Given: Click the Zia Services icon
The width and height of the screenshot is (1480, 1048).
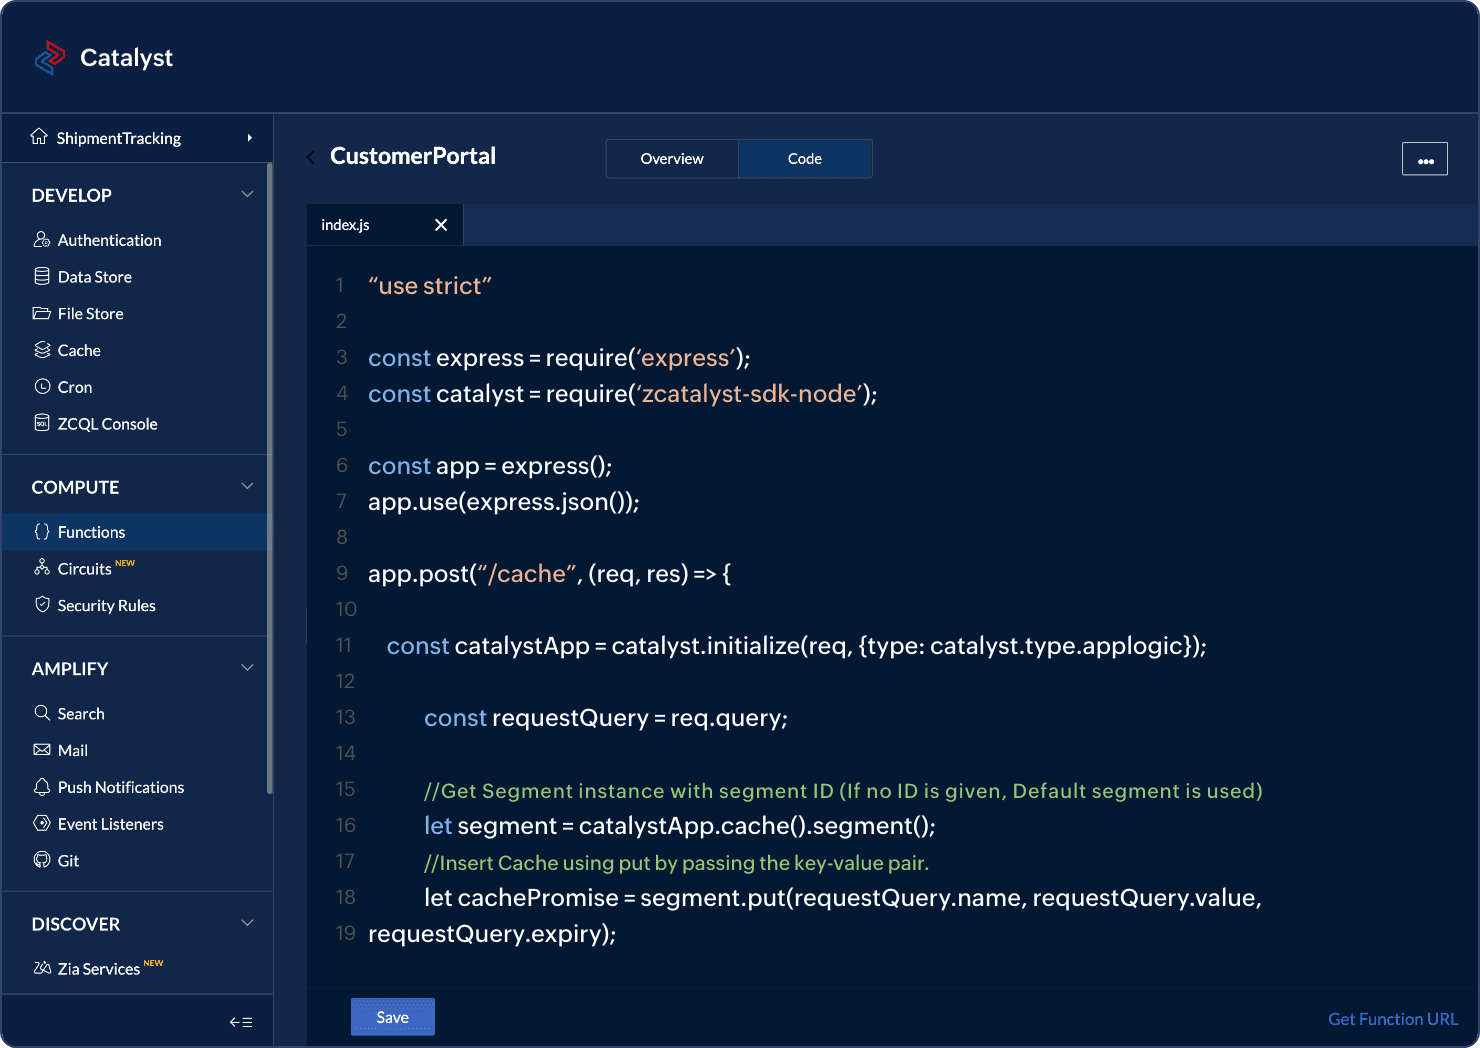Looking at the screenshot, I should coord(42,968).
